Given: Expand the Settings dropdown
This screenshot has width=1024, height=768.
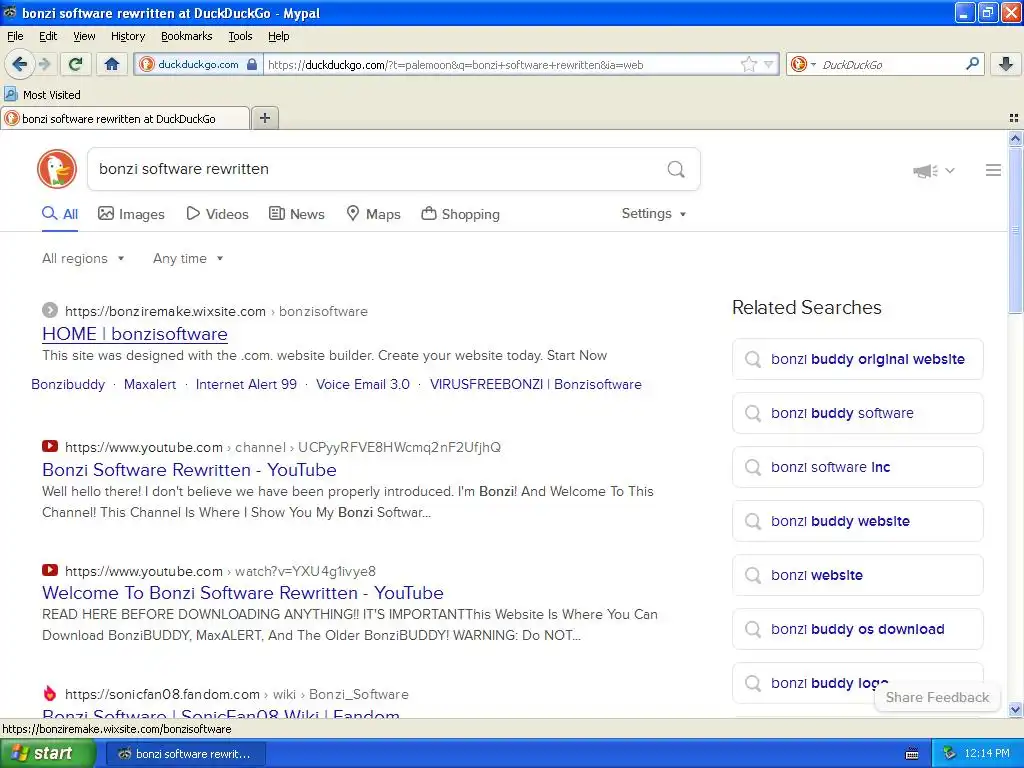Looking at the screenshot, I should click(654, 214).
